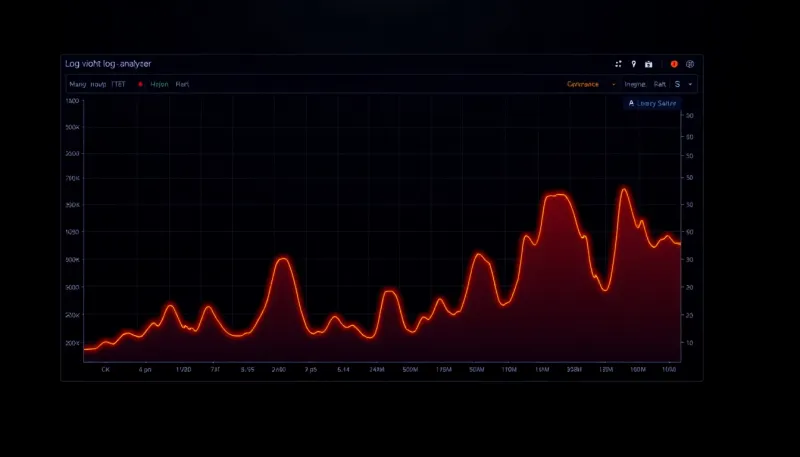Click the red alert badge icon

click(674, 64)
